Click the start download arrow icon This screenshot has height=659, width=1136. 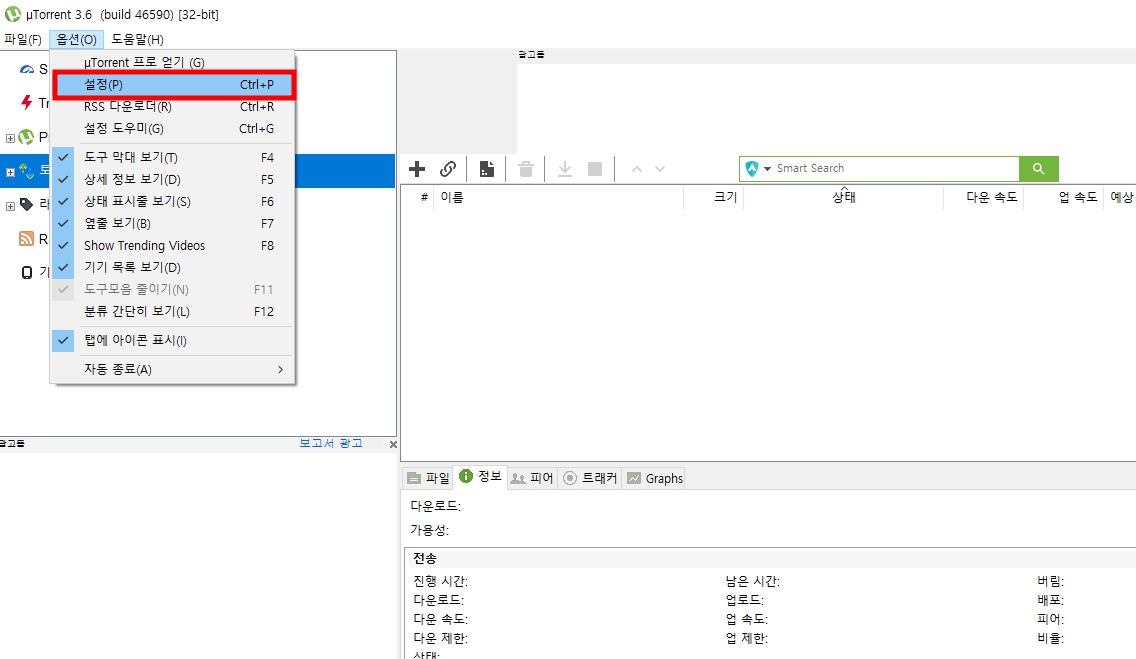(x=565, y=169)
